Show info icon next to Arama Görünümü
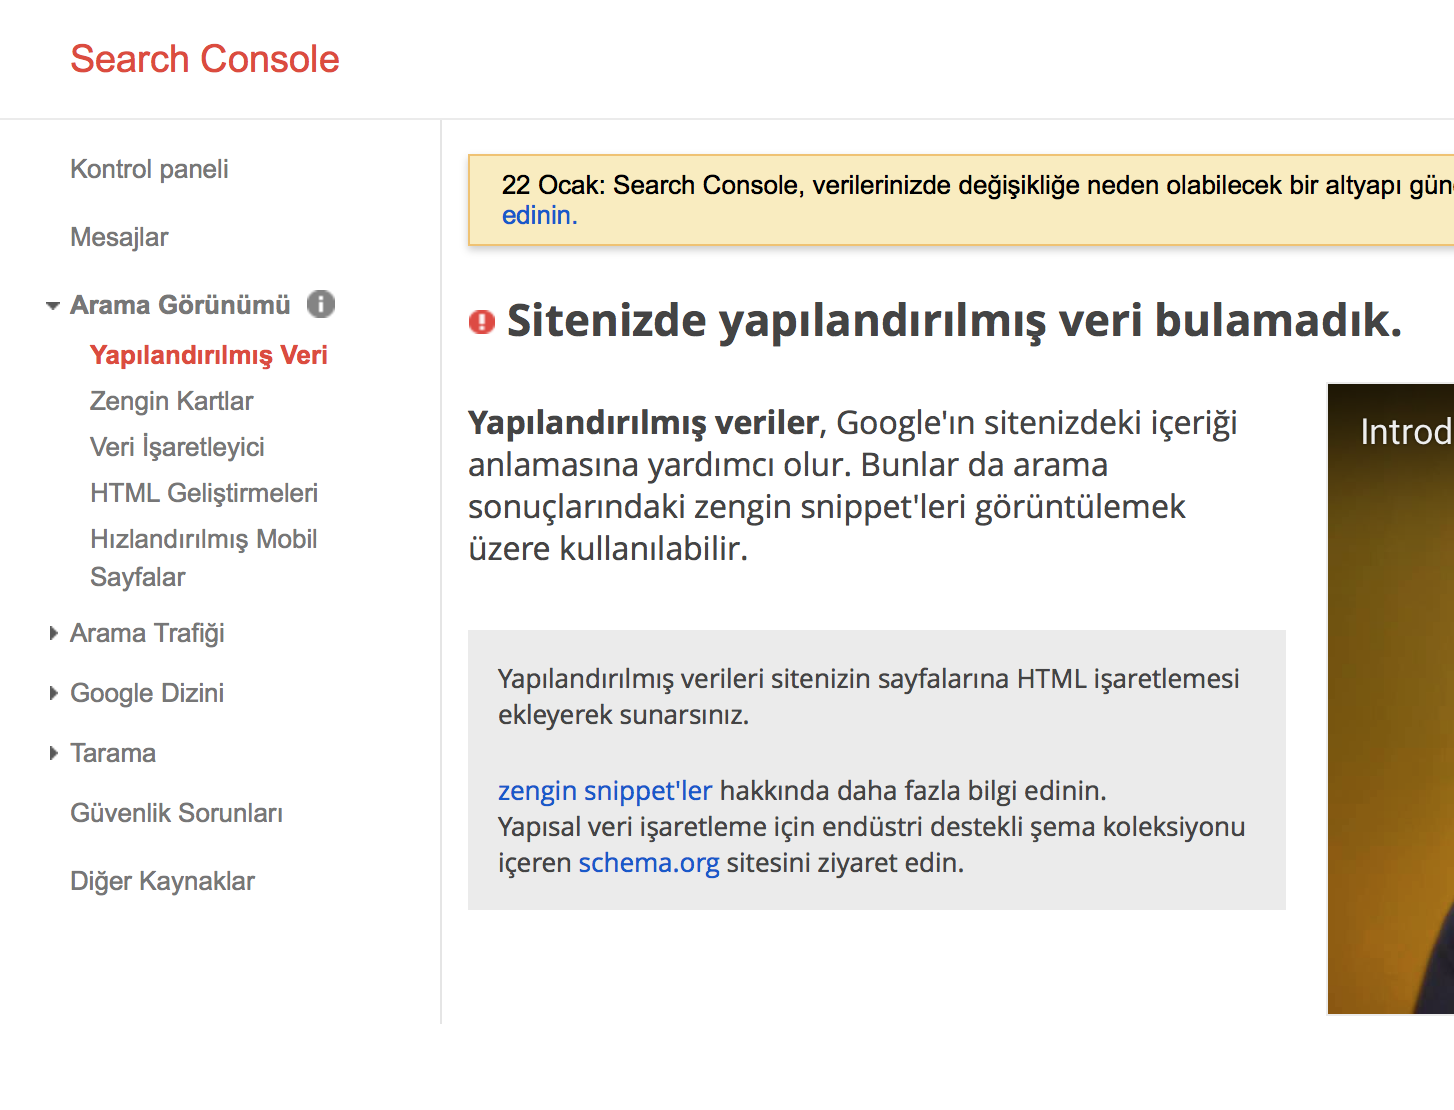This screenshot has height=1110, width=1454. (x=321, y=304)
